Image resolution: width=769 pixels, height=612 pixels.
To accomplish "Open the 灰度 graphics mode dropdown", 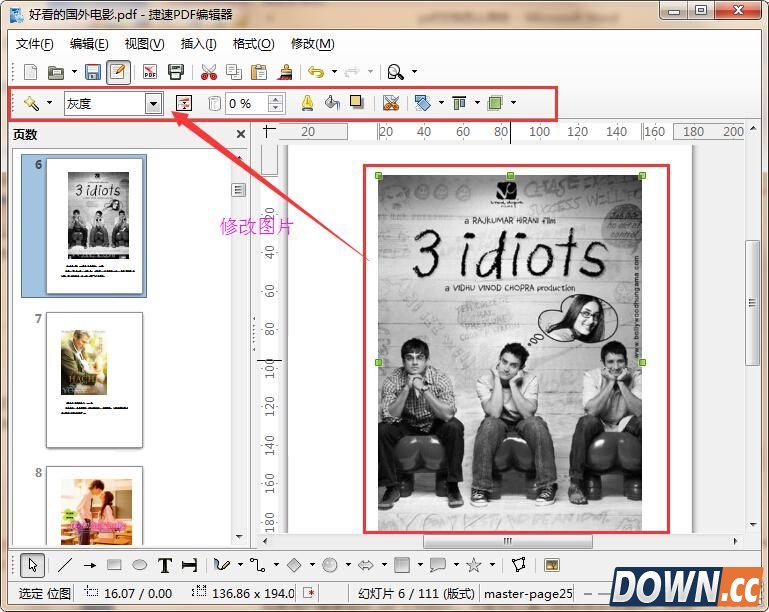I will tap(153, 103).
